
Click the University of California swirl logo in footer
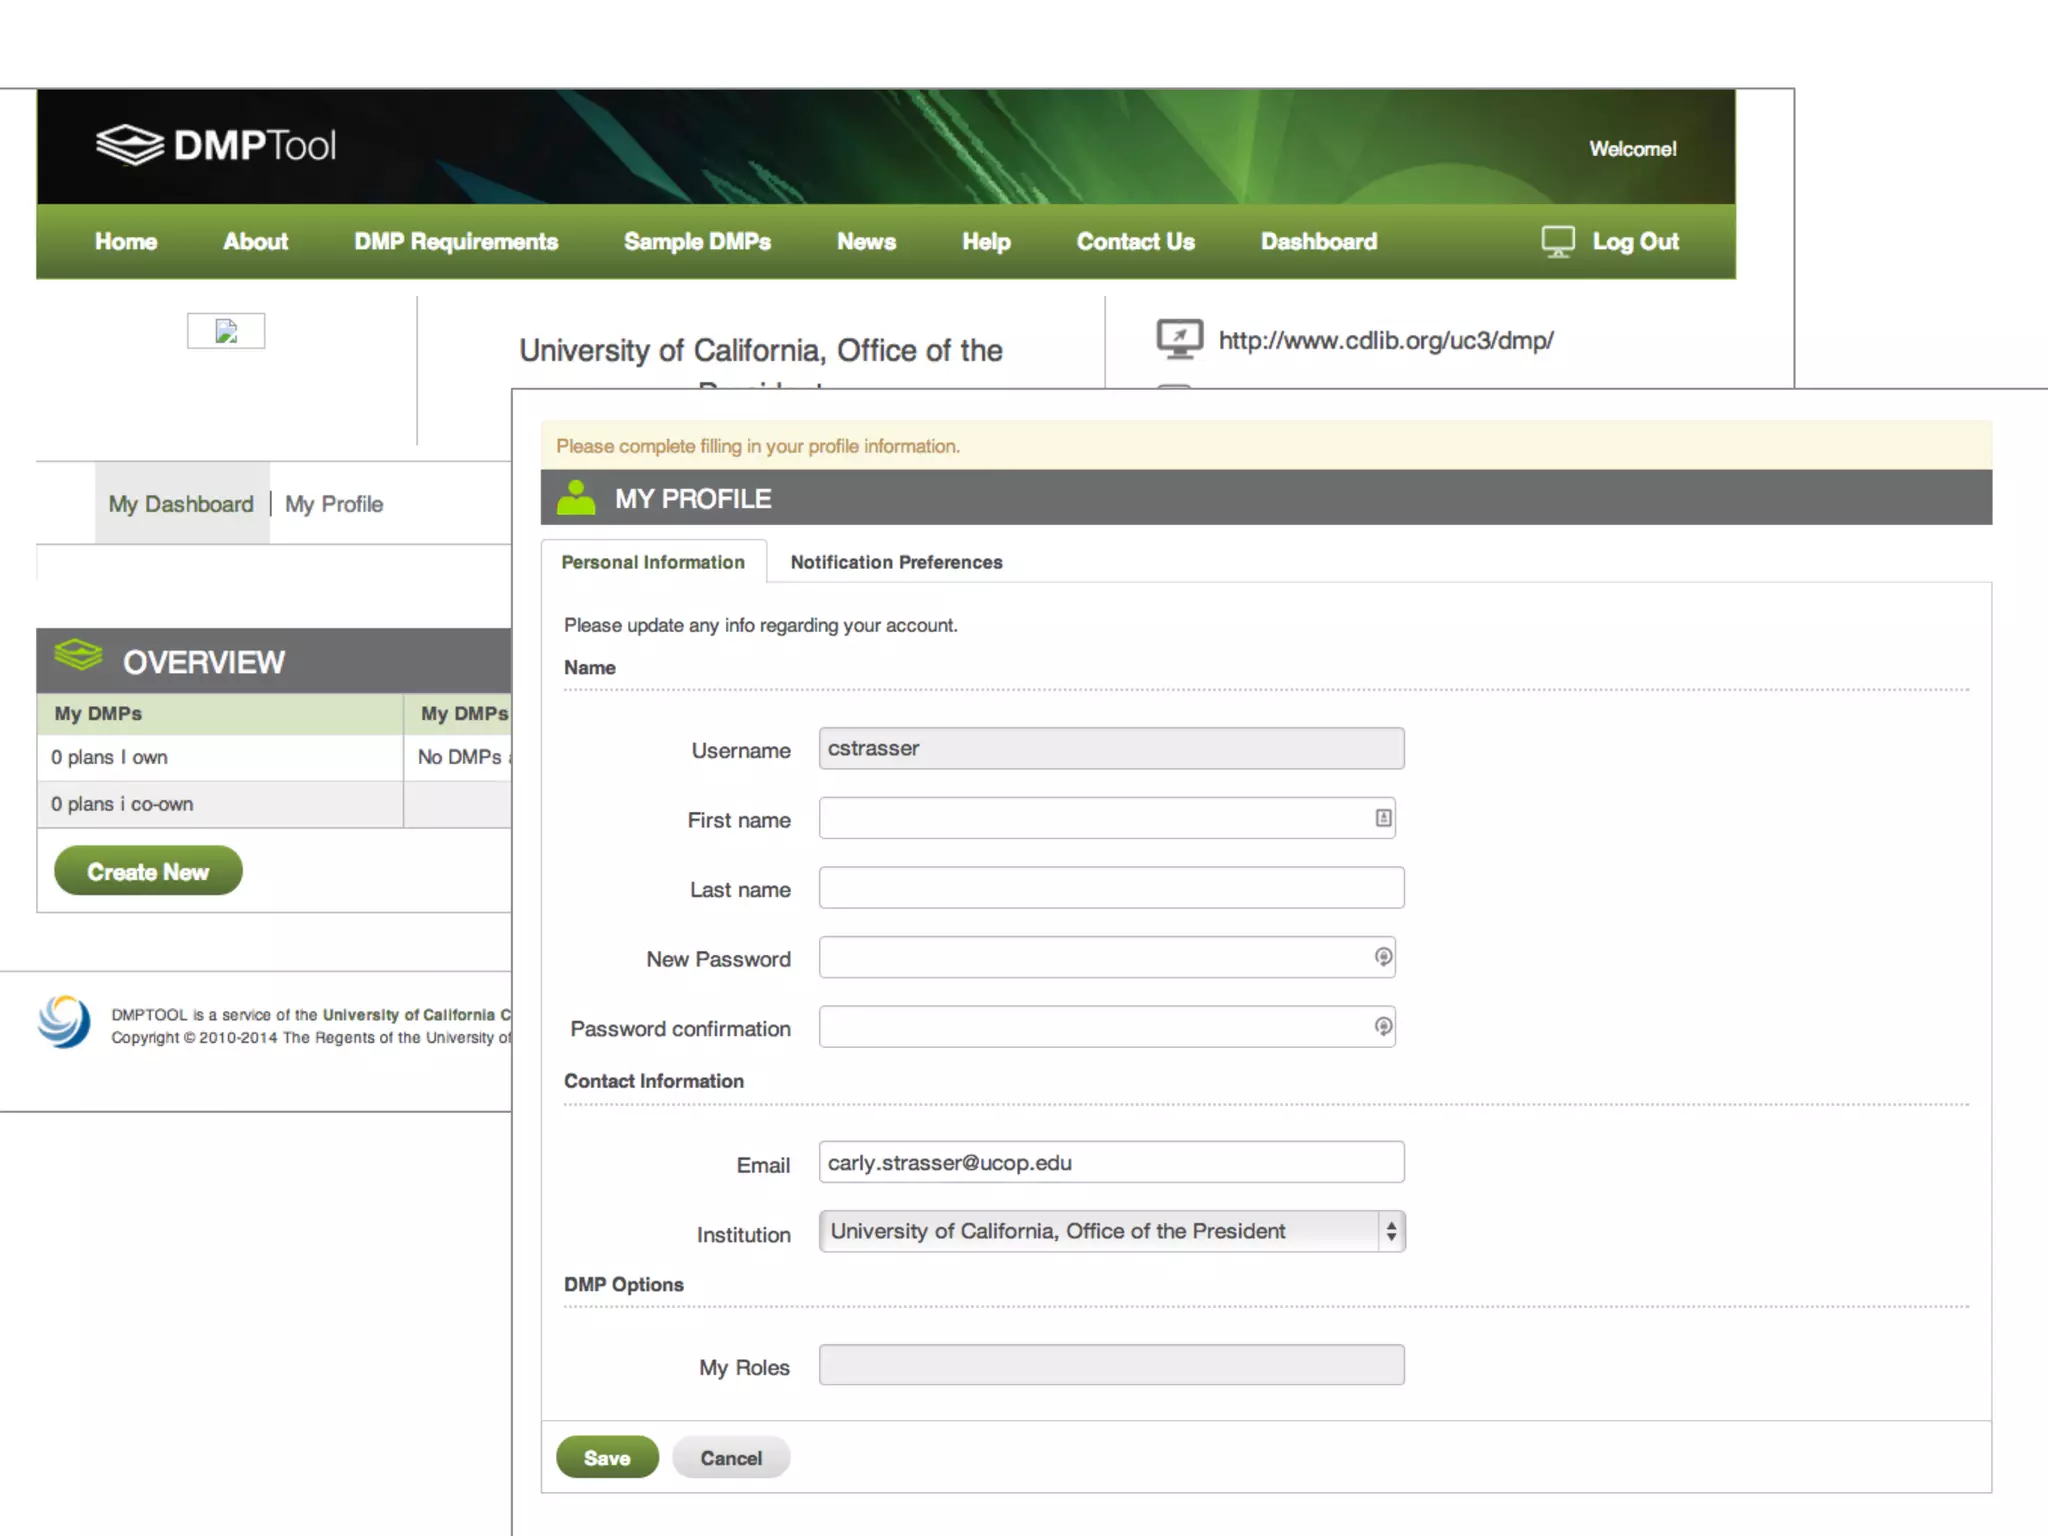pos(64,1022)
